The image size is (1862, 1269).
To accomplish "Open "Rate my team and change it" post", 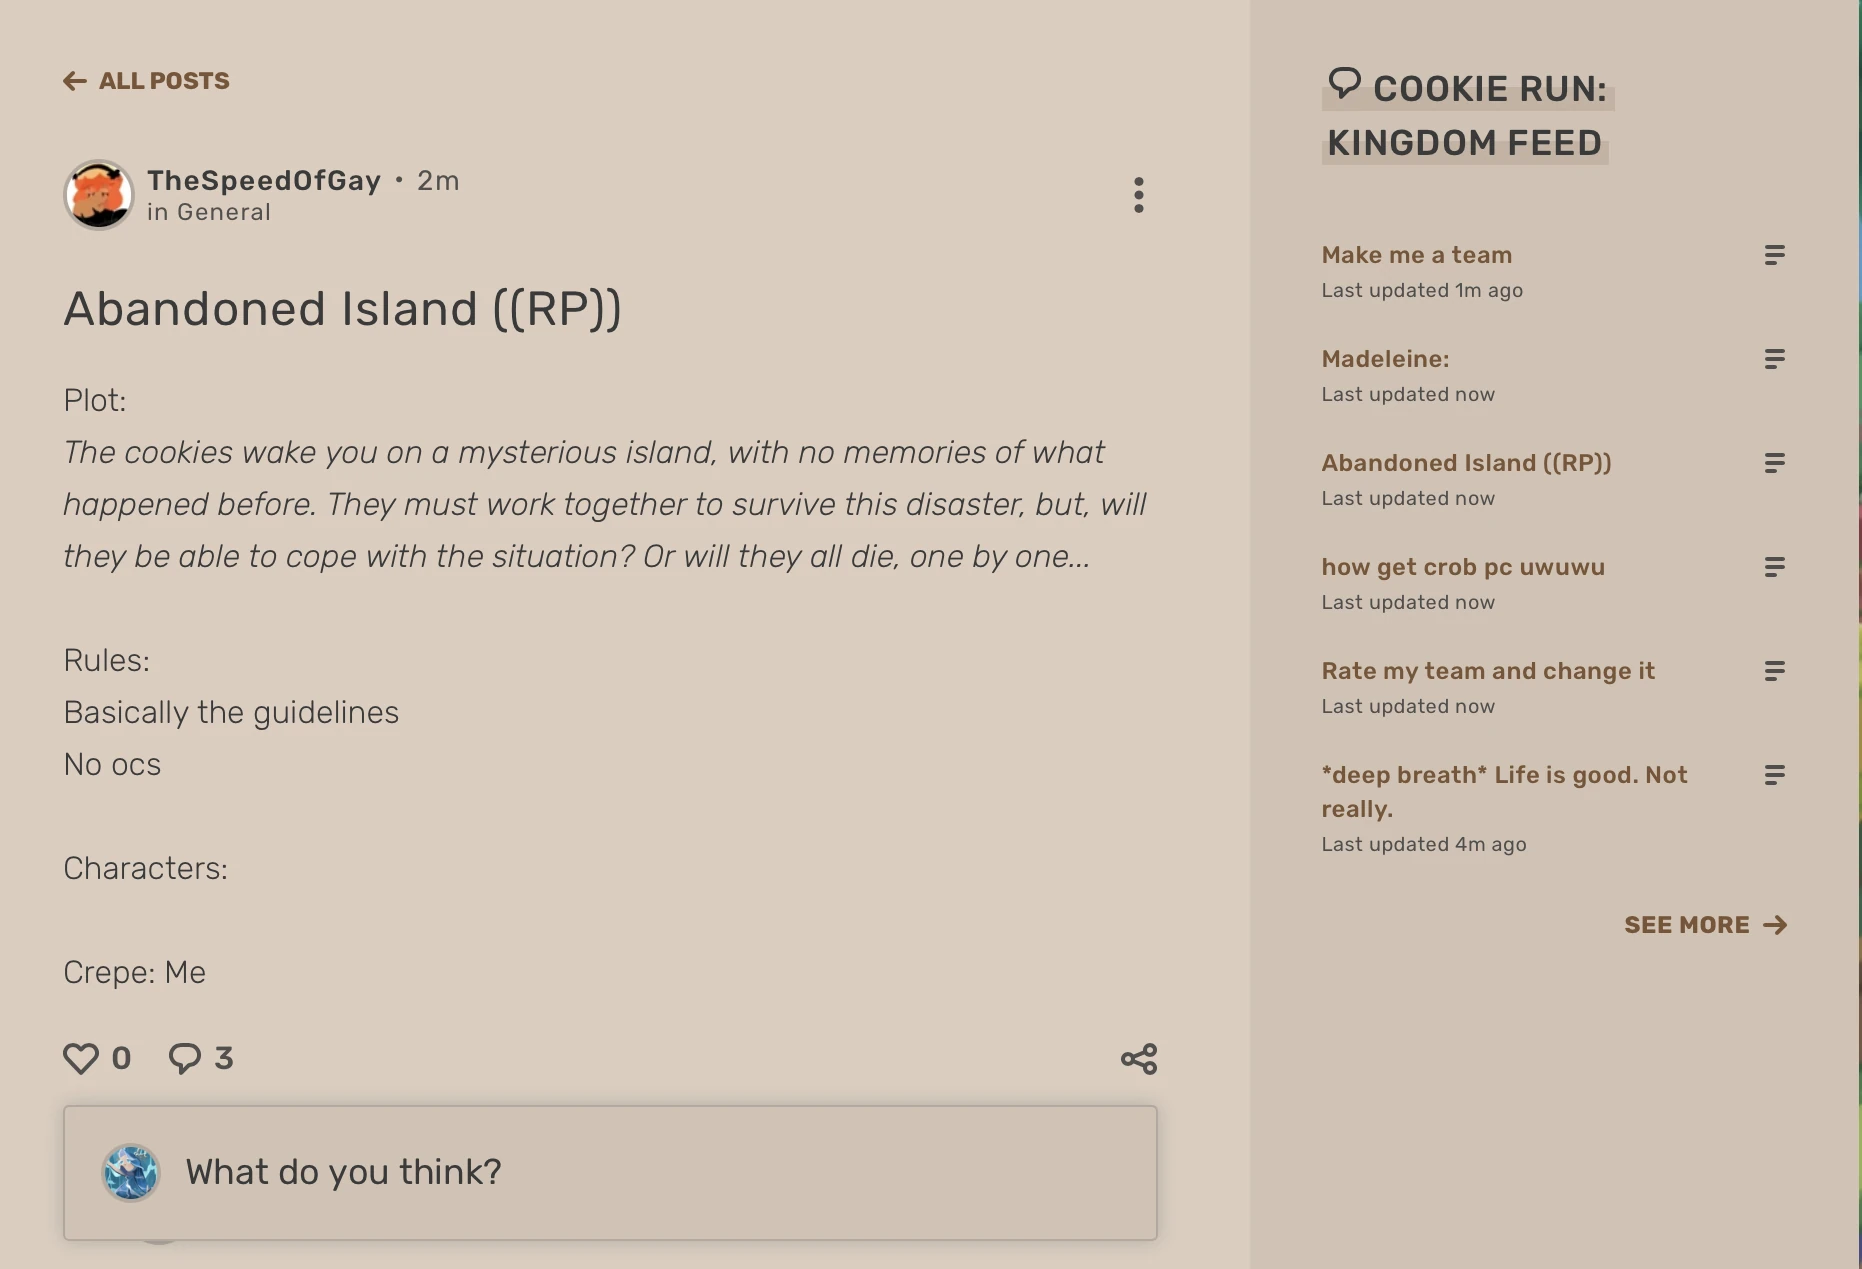I will pyautogui.click(x=1487, y=671).
